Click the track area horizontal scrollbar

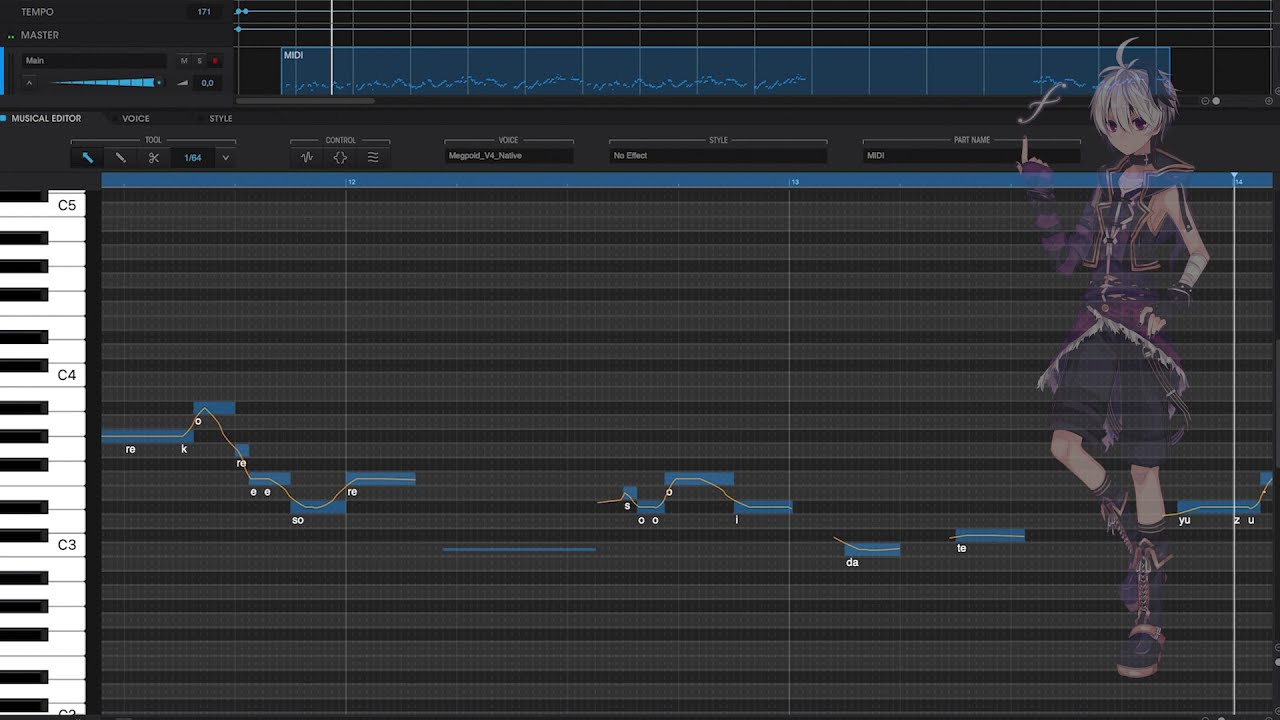(x=305, y=100)
